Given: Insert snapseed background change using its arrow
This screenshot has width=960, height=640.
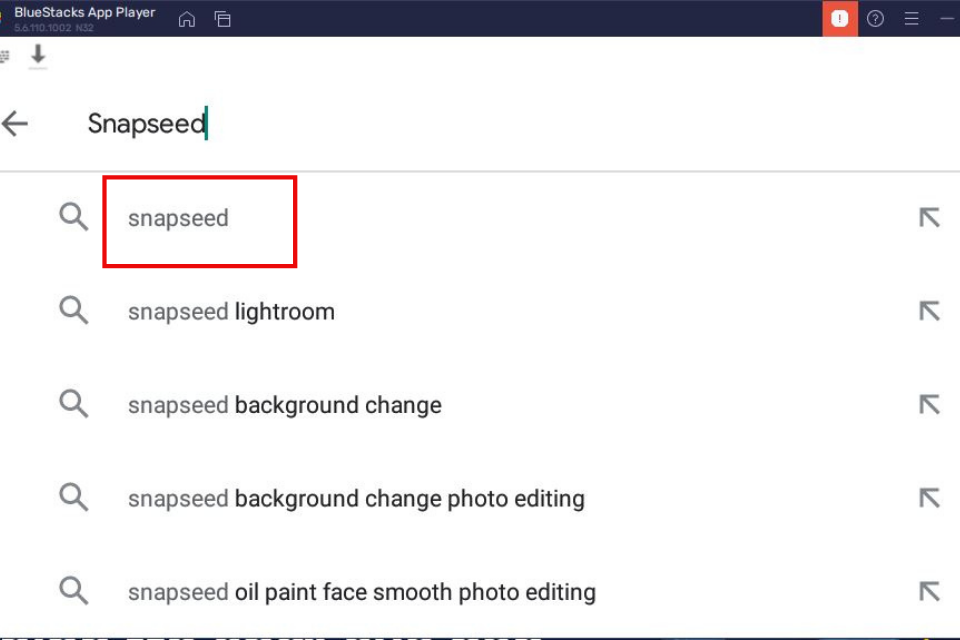Looking at the screenshot, I should (928, 405).
